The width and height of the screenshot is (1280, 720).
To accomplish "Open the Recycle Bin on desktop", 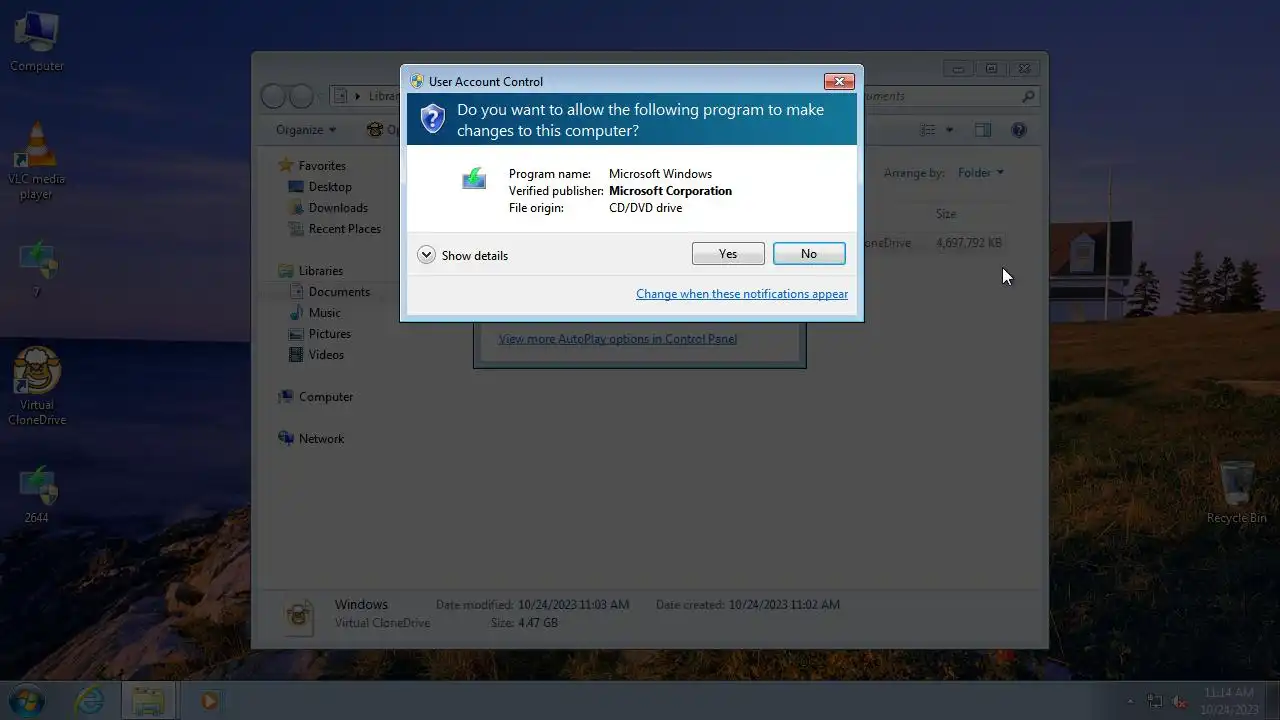I will pos(1237,492).
